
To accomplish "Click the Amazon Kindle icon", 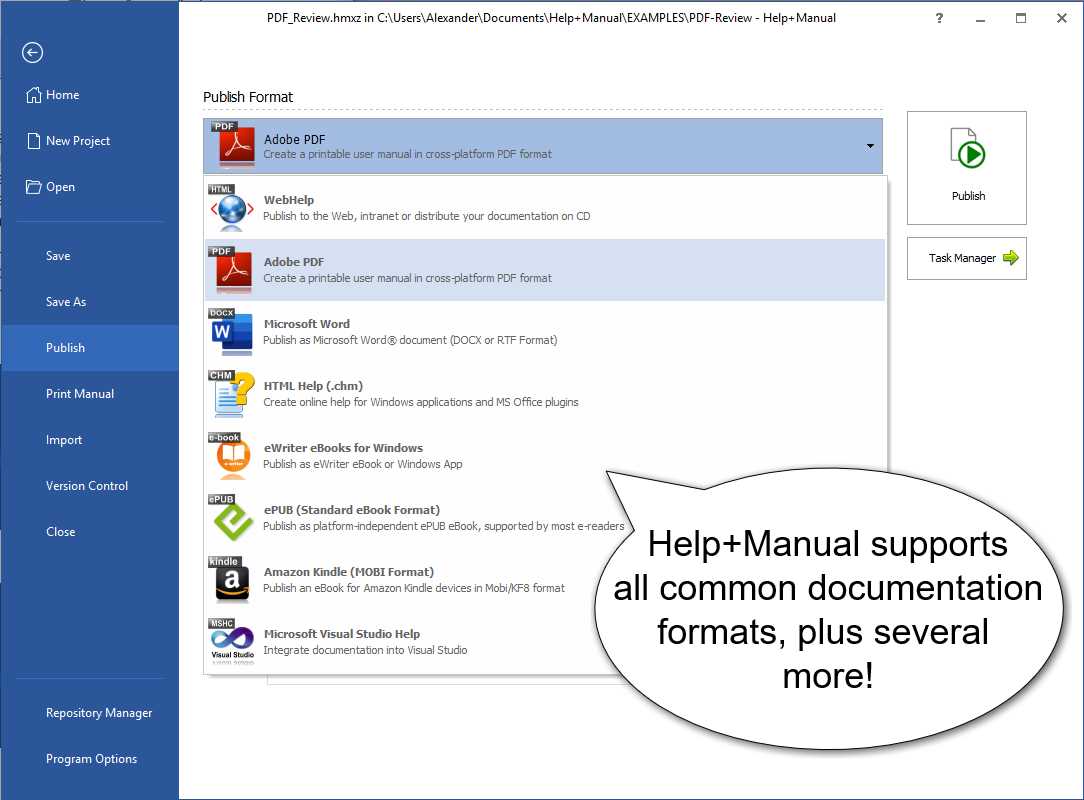I will 232,580.
